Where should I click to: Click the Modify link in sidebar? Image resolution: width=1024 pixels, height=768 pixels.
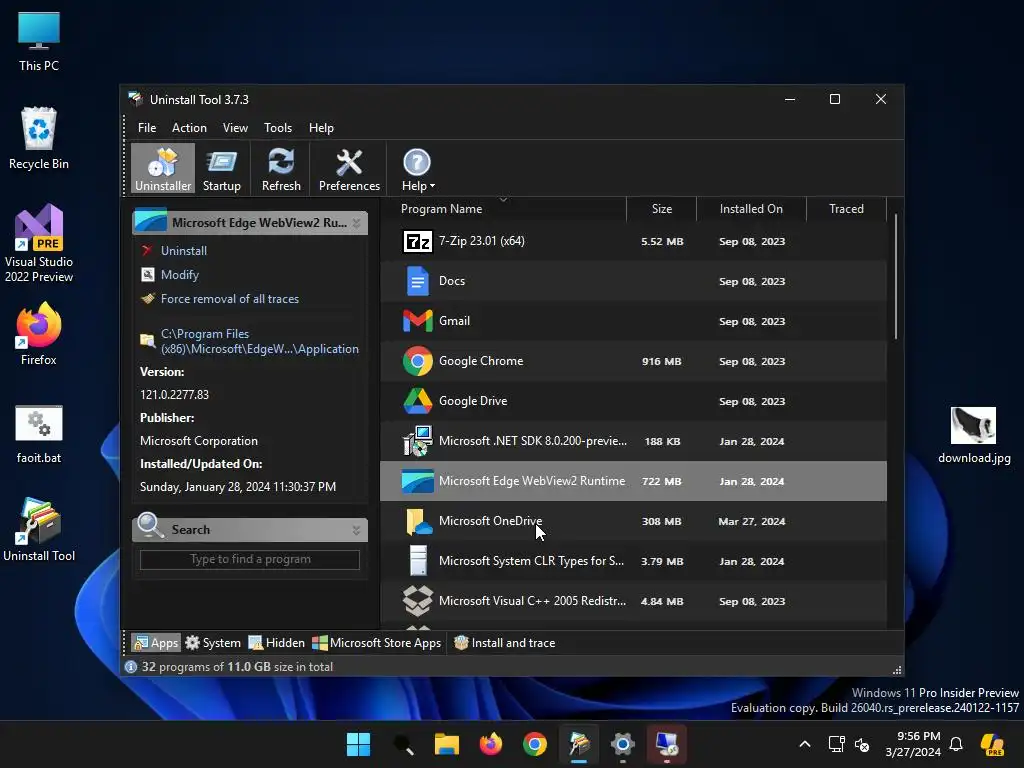click(180, 275)
